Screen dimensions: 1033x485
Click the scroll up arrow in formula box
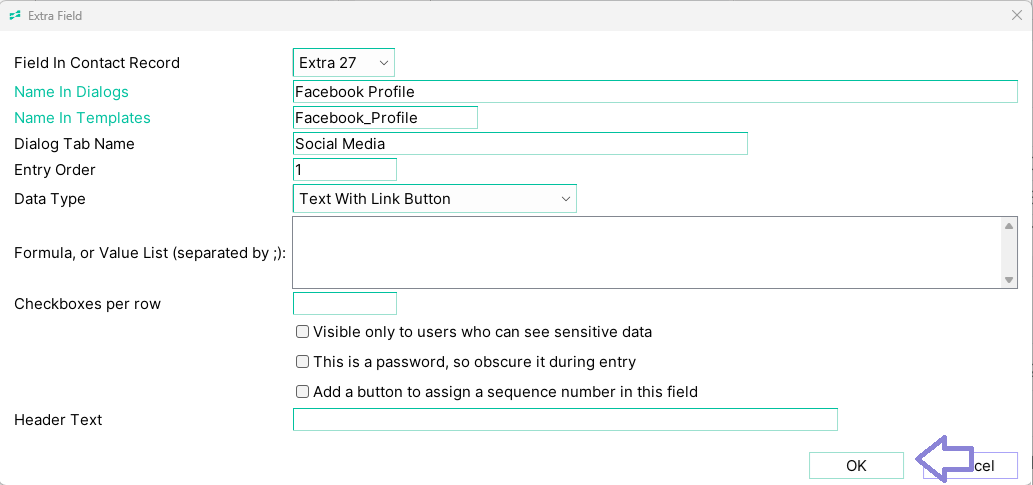(x=1009, y=225)
